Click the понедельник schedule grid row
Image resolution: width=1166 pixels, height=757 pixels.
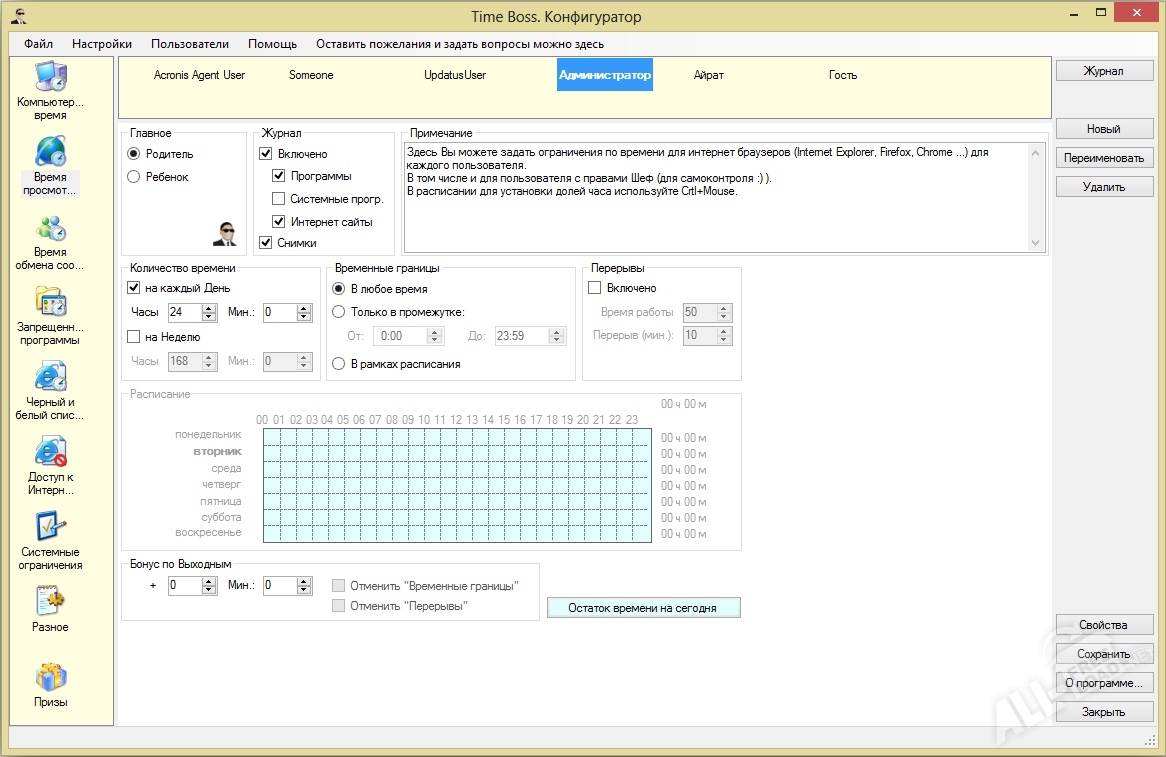point(456,437)
